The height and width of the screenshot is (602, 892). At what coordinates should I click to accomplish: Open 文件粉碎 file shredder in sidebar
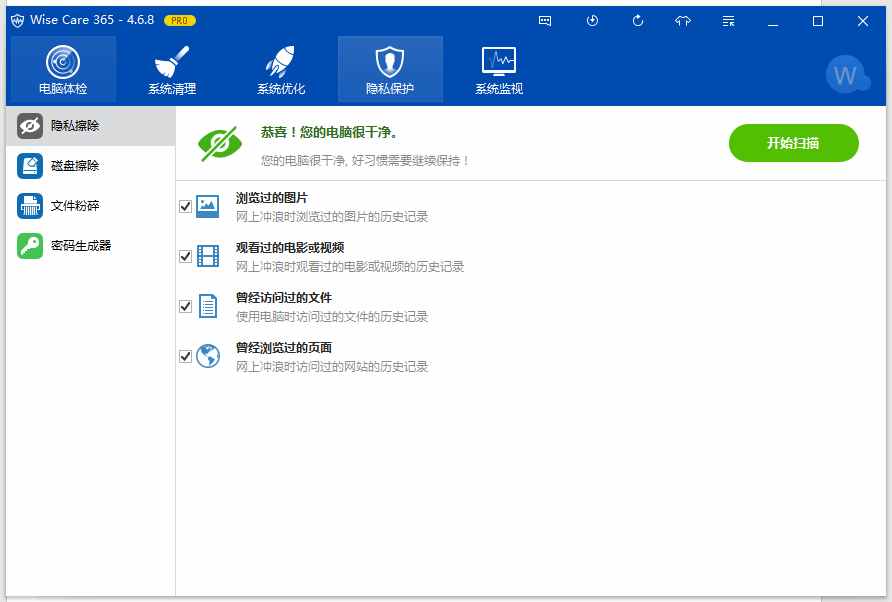click(x=90, y=206)
